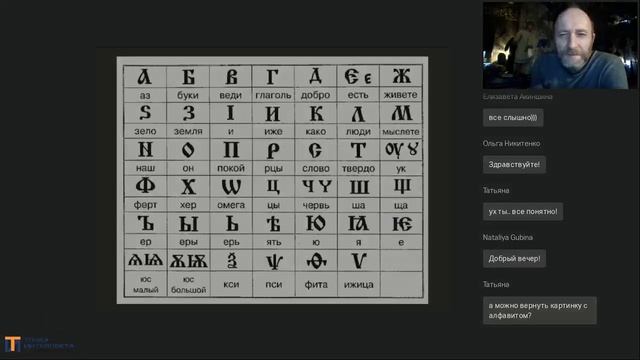Click name 'Татьяна' above 'ух ты' message

pos(496,190)
